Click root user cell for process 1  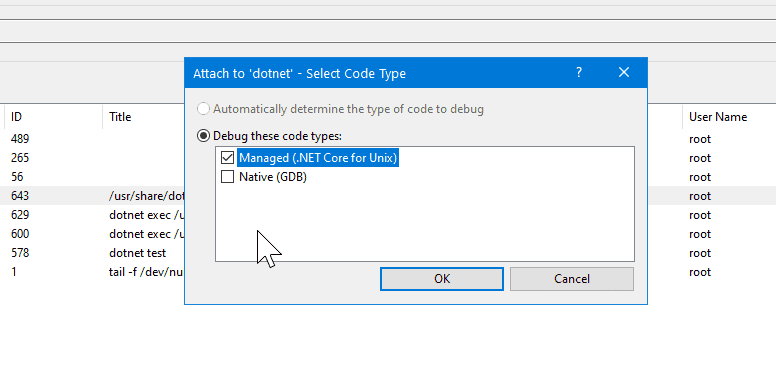(700, 272)
